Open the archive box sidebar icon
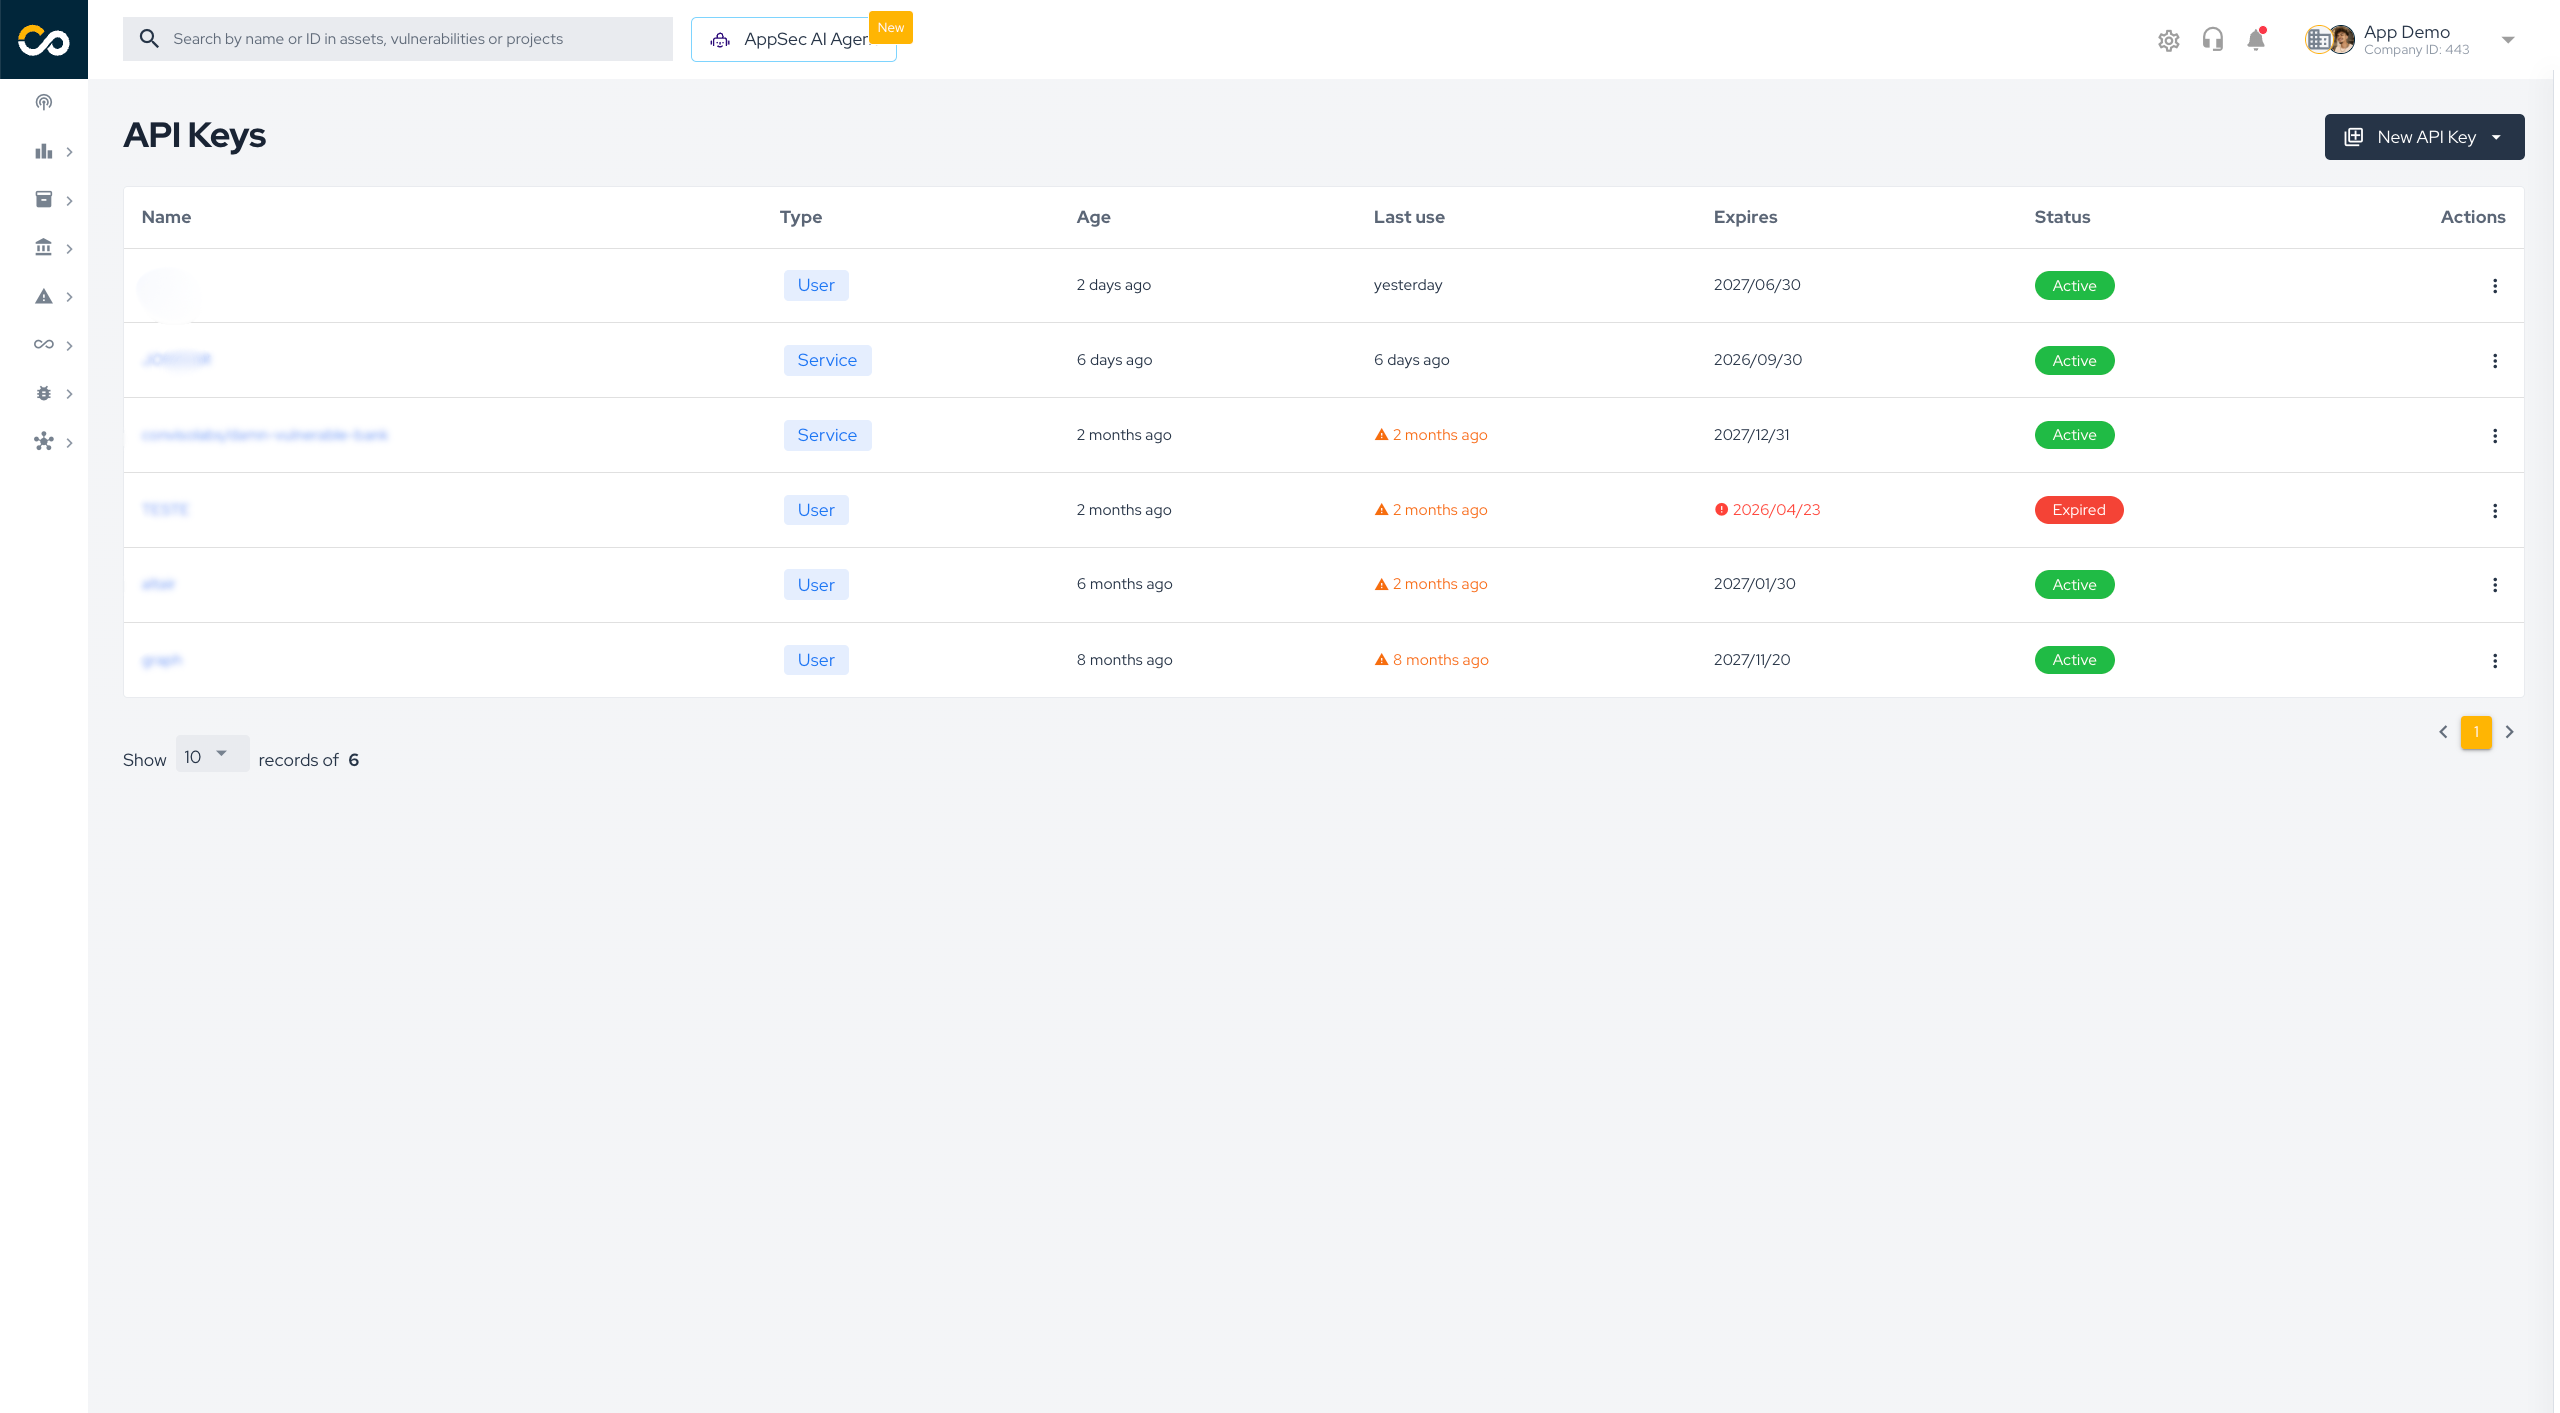The width and height of the screenshot is (2560, 1413). (44, 200)
